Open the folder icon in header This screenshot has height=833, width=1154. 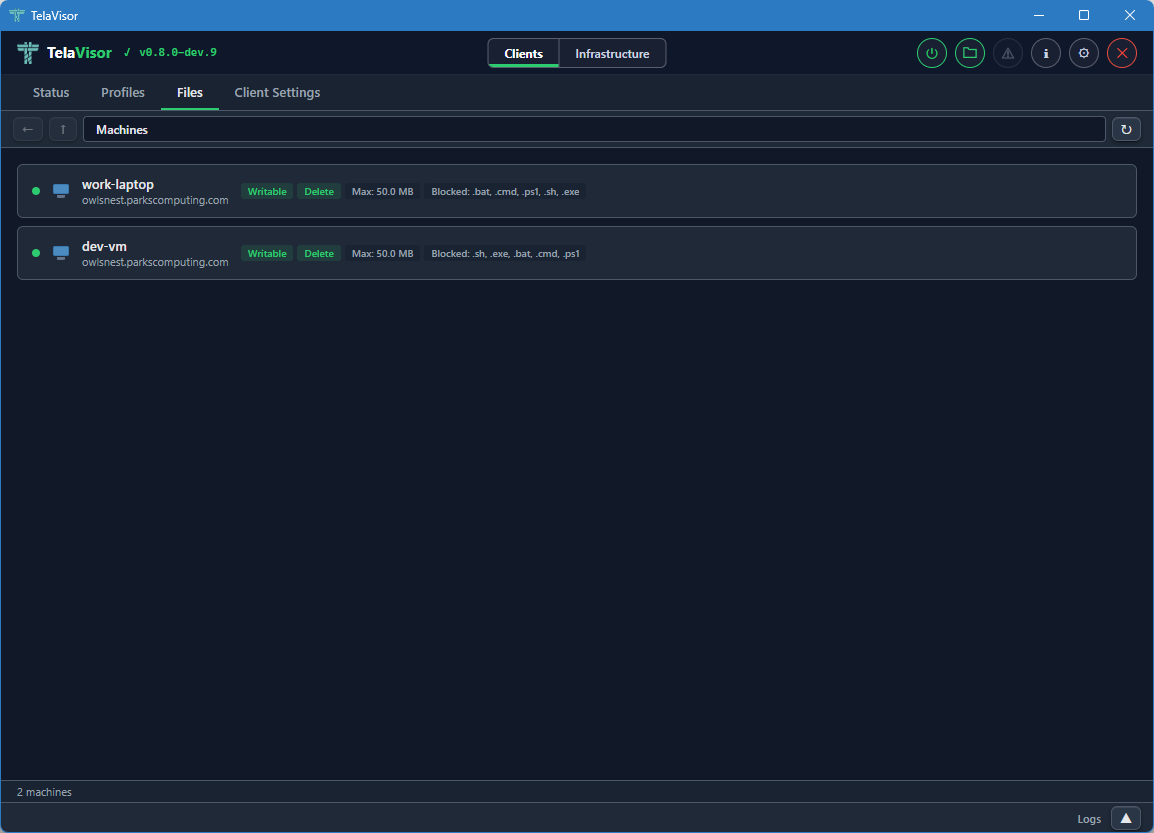point(969,53)
